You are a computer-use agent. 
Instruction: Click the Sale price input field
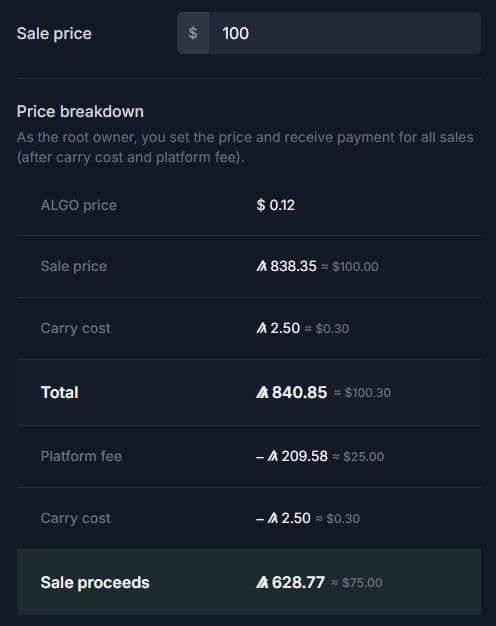click(x=345, y=33)
